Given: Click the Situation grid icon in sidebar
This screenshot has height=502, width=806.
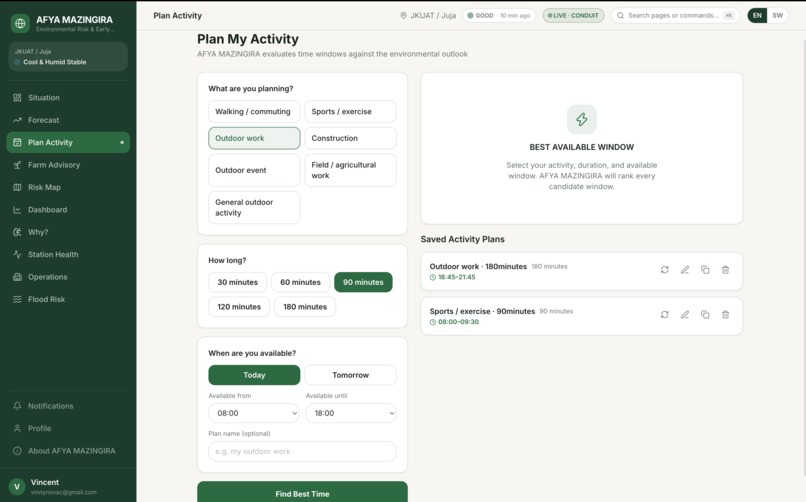Looking at the screenshot, I should pos(17,98).
